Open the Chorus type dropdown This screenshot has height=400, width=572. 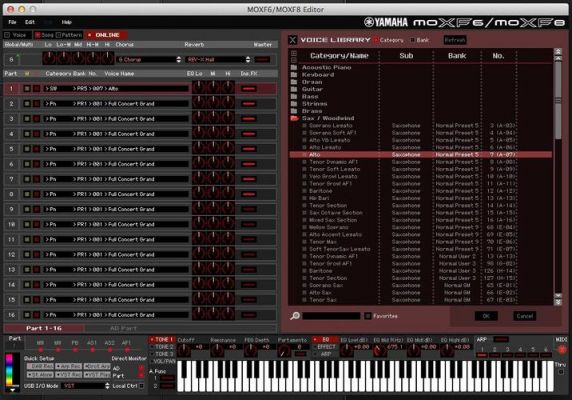[148, 59]
